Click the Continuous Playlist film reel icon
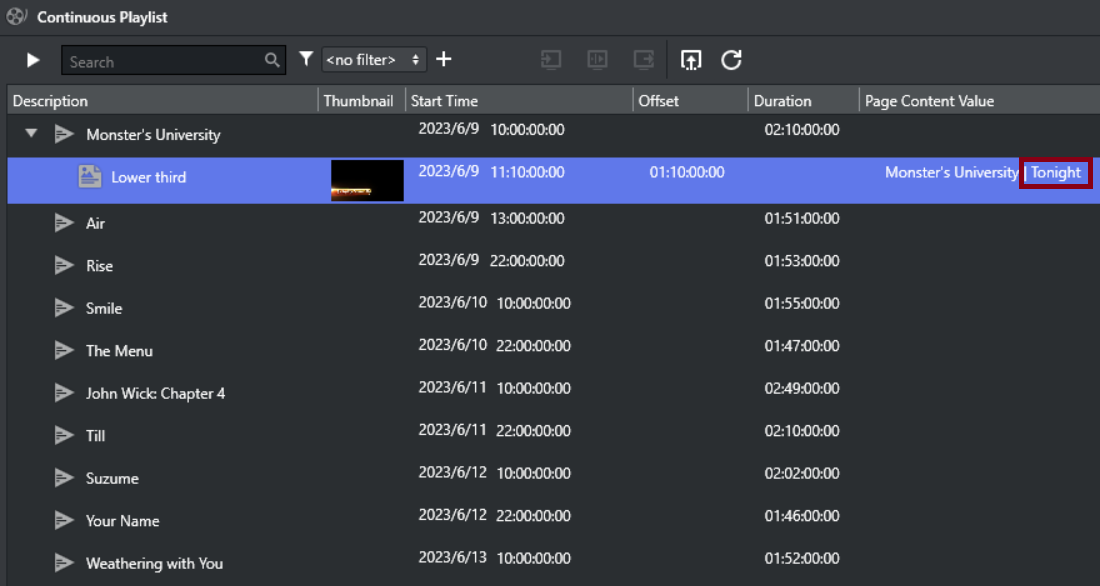This screenshot has width=1100, height=586. (17, 17)
